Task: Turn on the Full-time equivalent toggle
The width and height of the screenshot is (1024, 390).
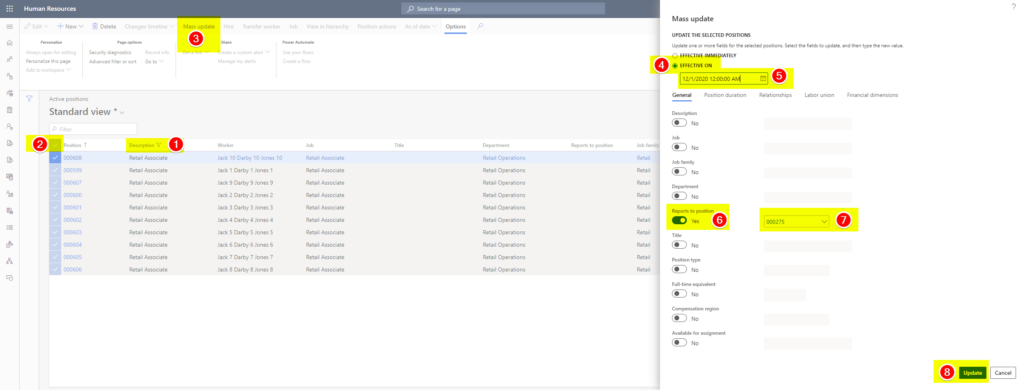Action: coord(680,294)
